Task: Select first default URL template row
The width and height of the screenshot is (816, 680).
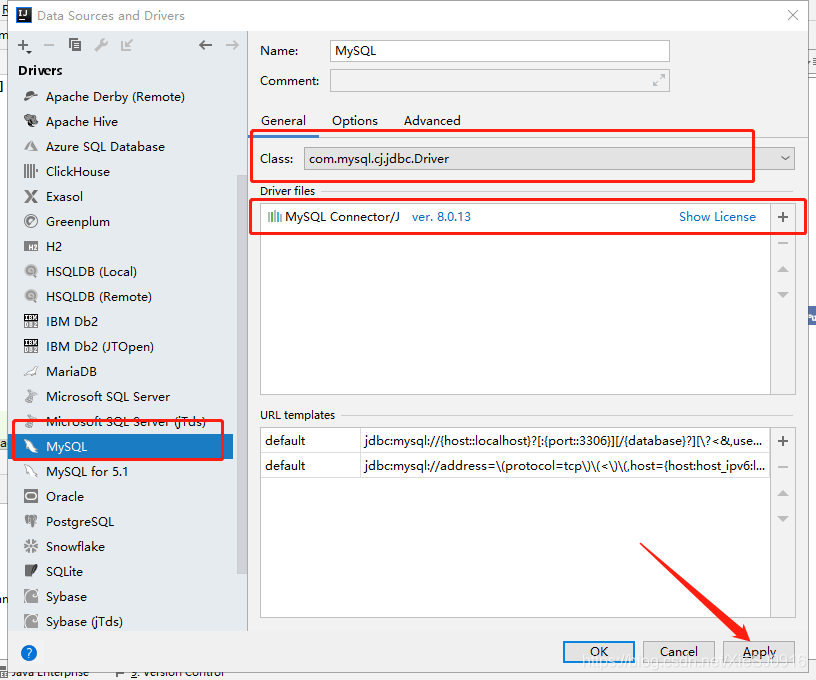Action: (x=515, y=441)
